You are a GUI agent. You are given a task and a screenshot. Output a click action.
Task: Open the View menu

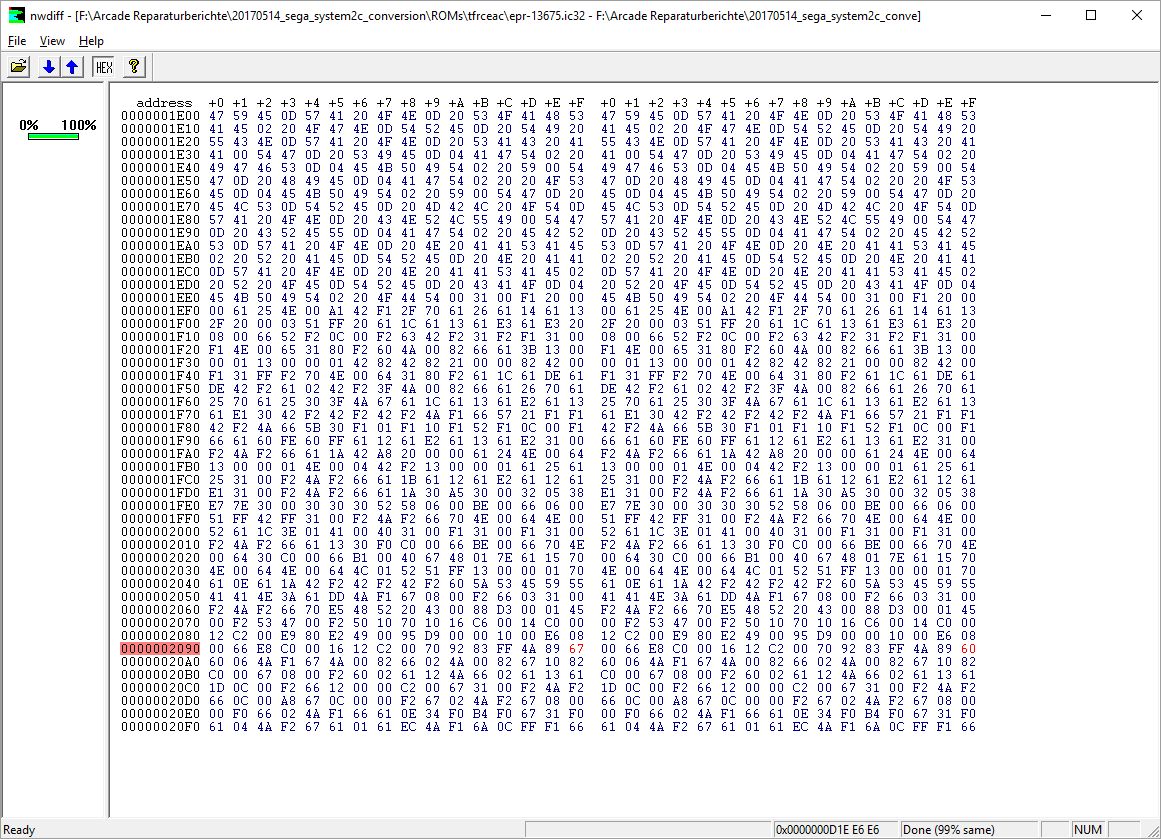point(52,41)
